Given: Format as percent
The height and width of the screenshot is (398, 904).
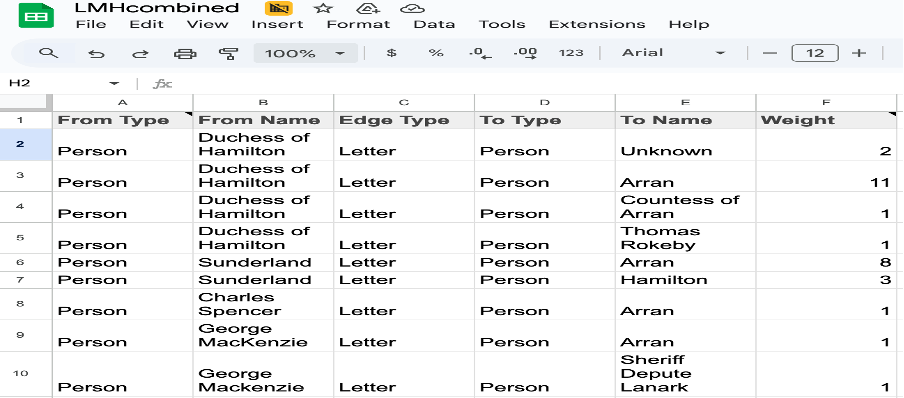Looking at the screenshot, I should tap(436, 53).
